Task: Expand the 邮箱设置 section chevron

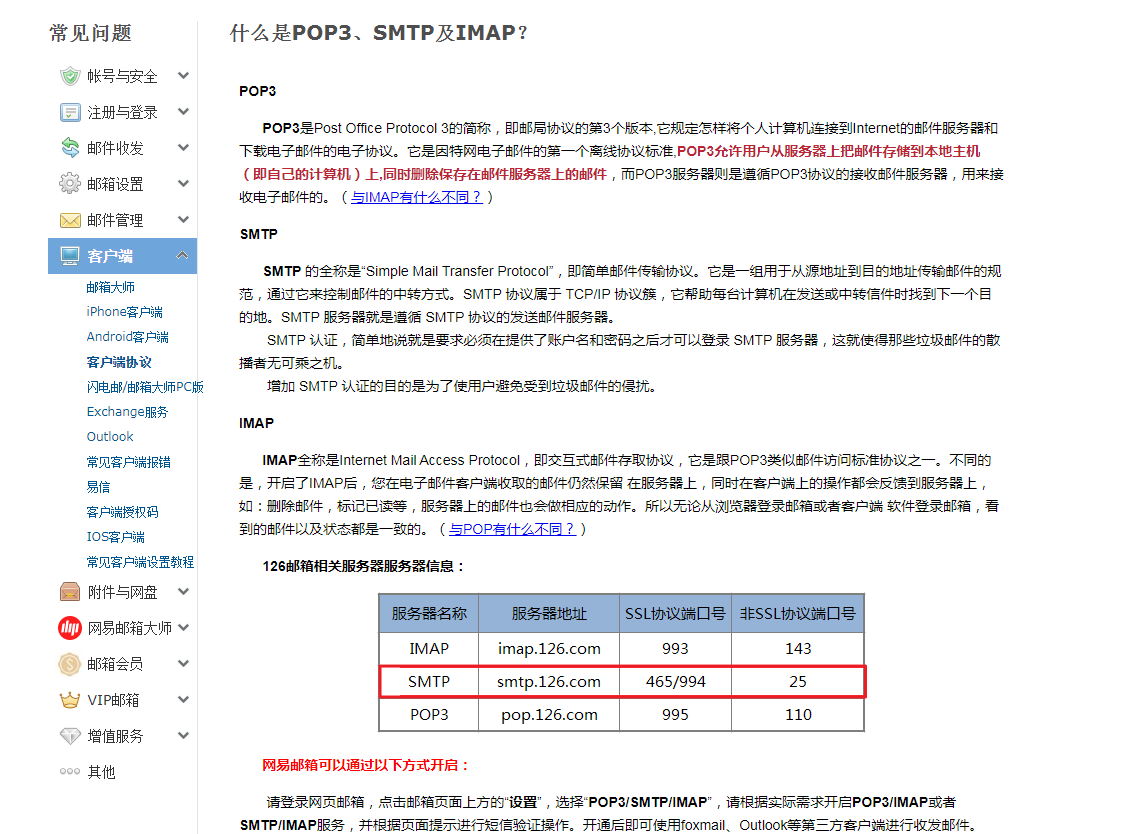Action: [184, 183]
